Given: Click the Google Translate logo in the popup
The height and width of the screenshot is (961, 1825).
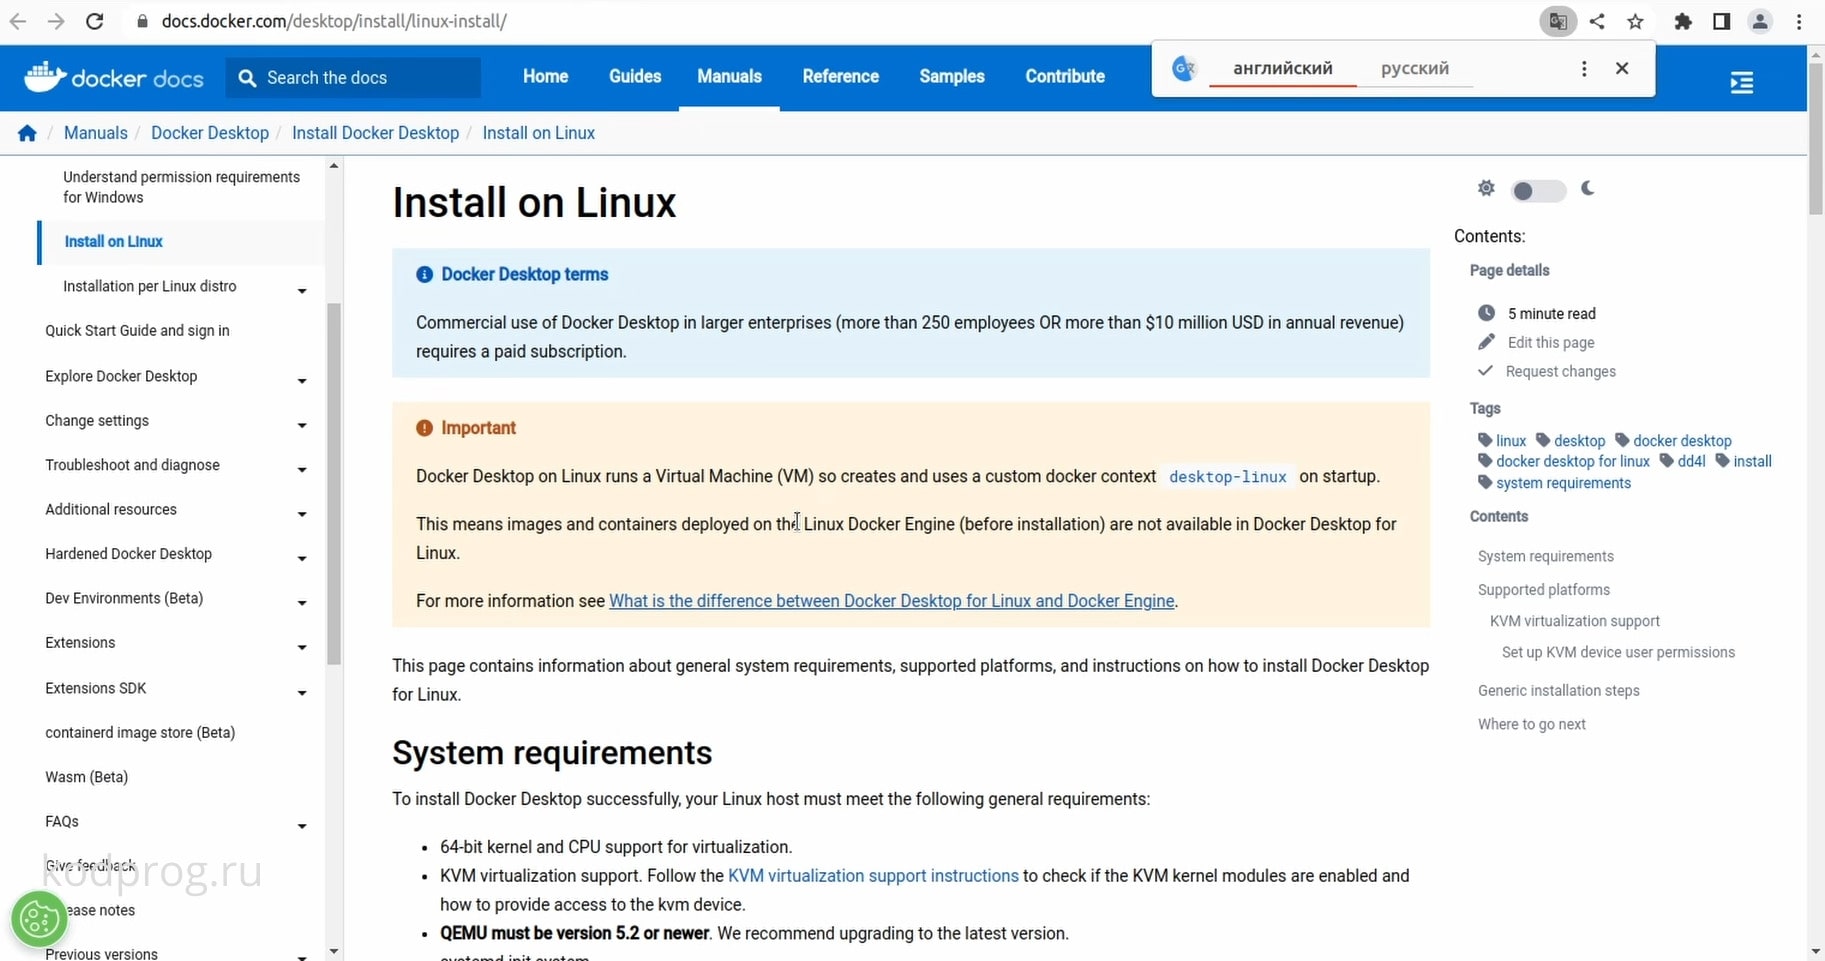Looking at the screenshot, I should pyautogui.click(x=1184, y=68).
